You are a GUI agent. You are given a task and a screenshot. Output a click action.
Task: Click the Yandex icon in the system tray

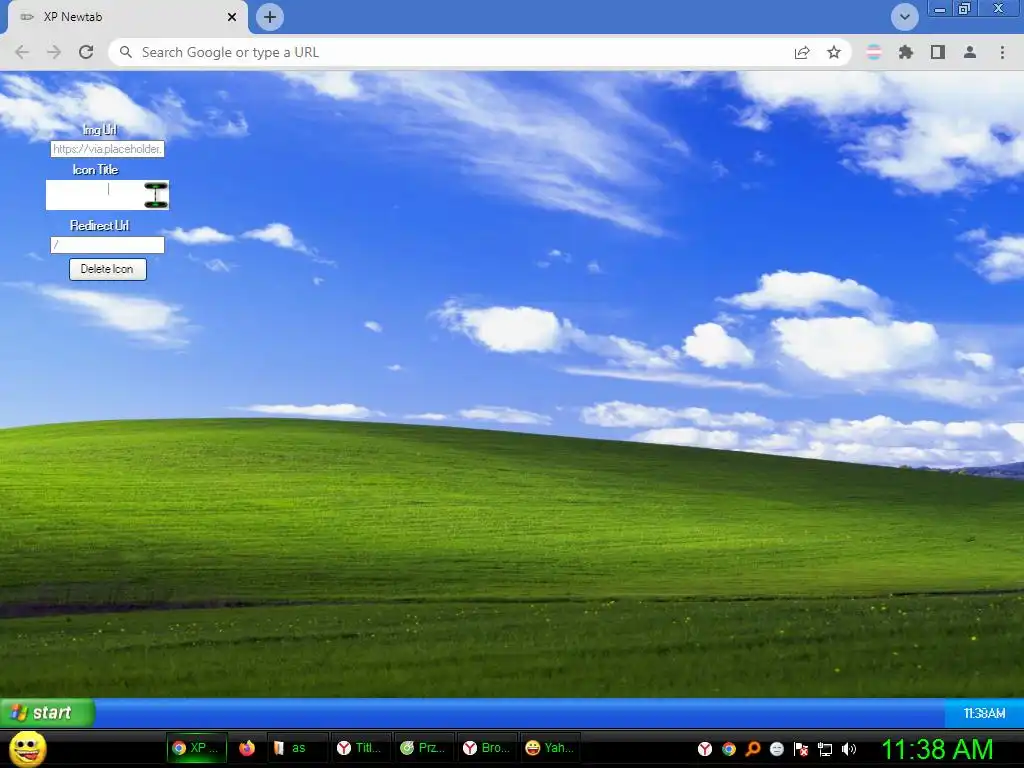(705, 749)
